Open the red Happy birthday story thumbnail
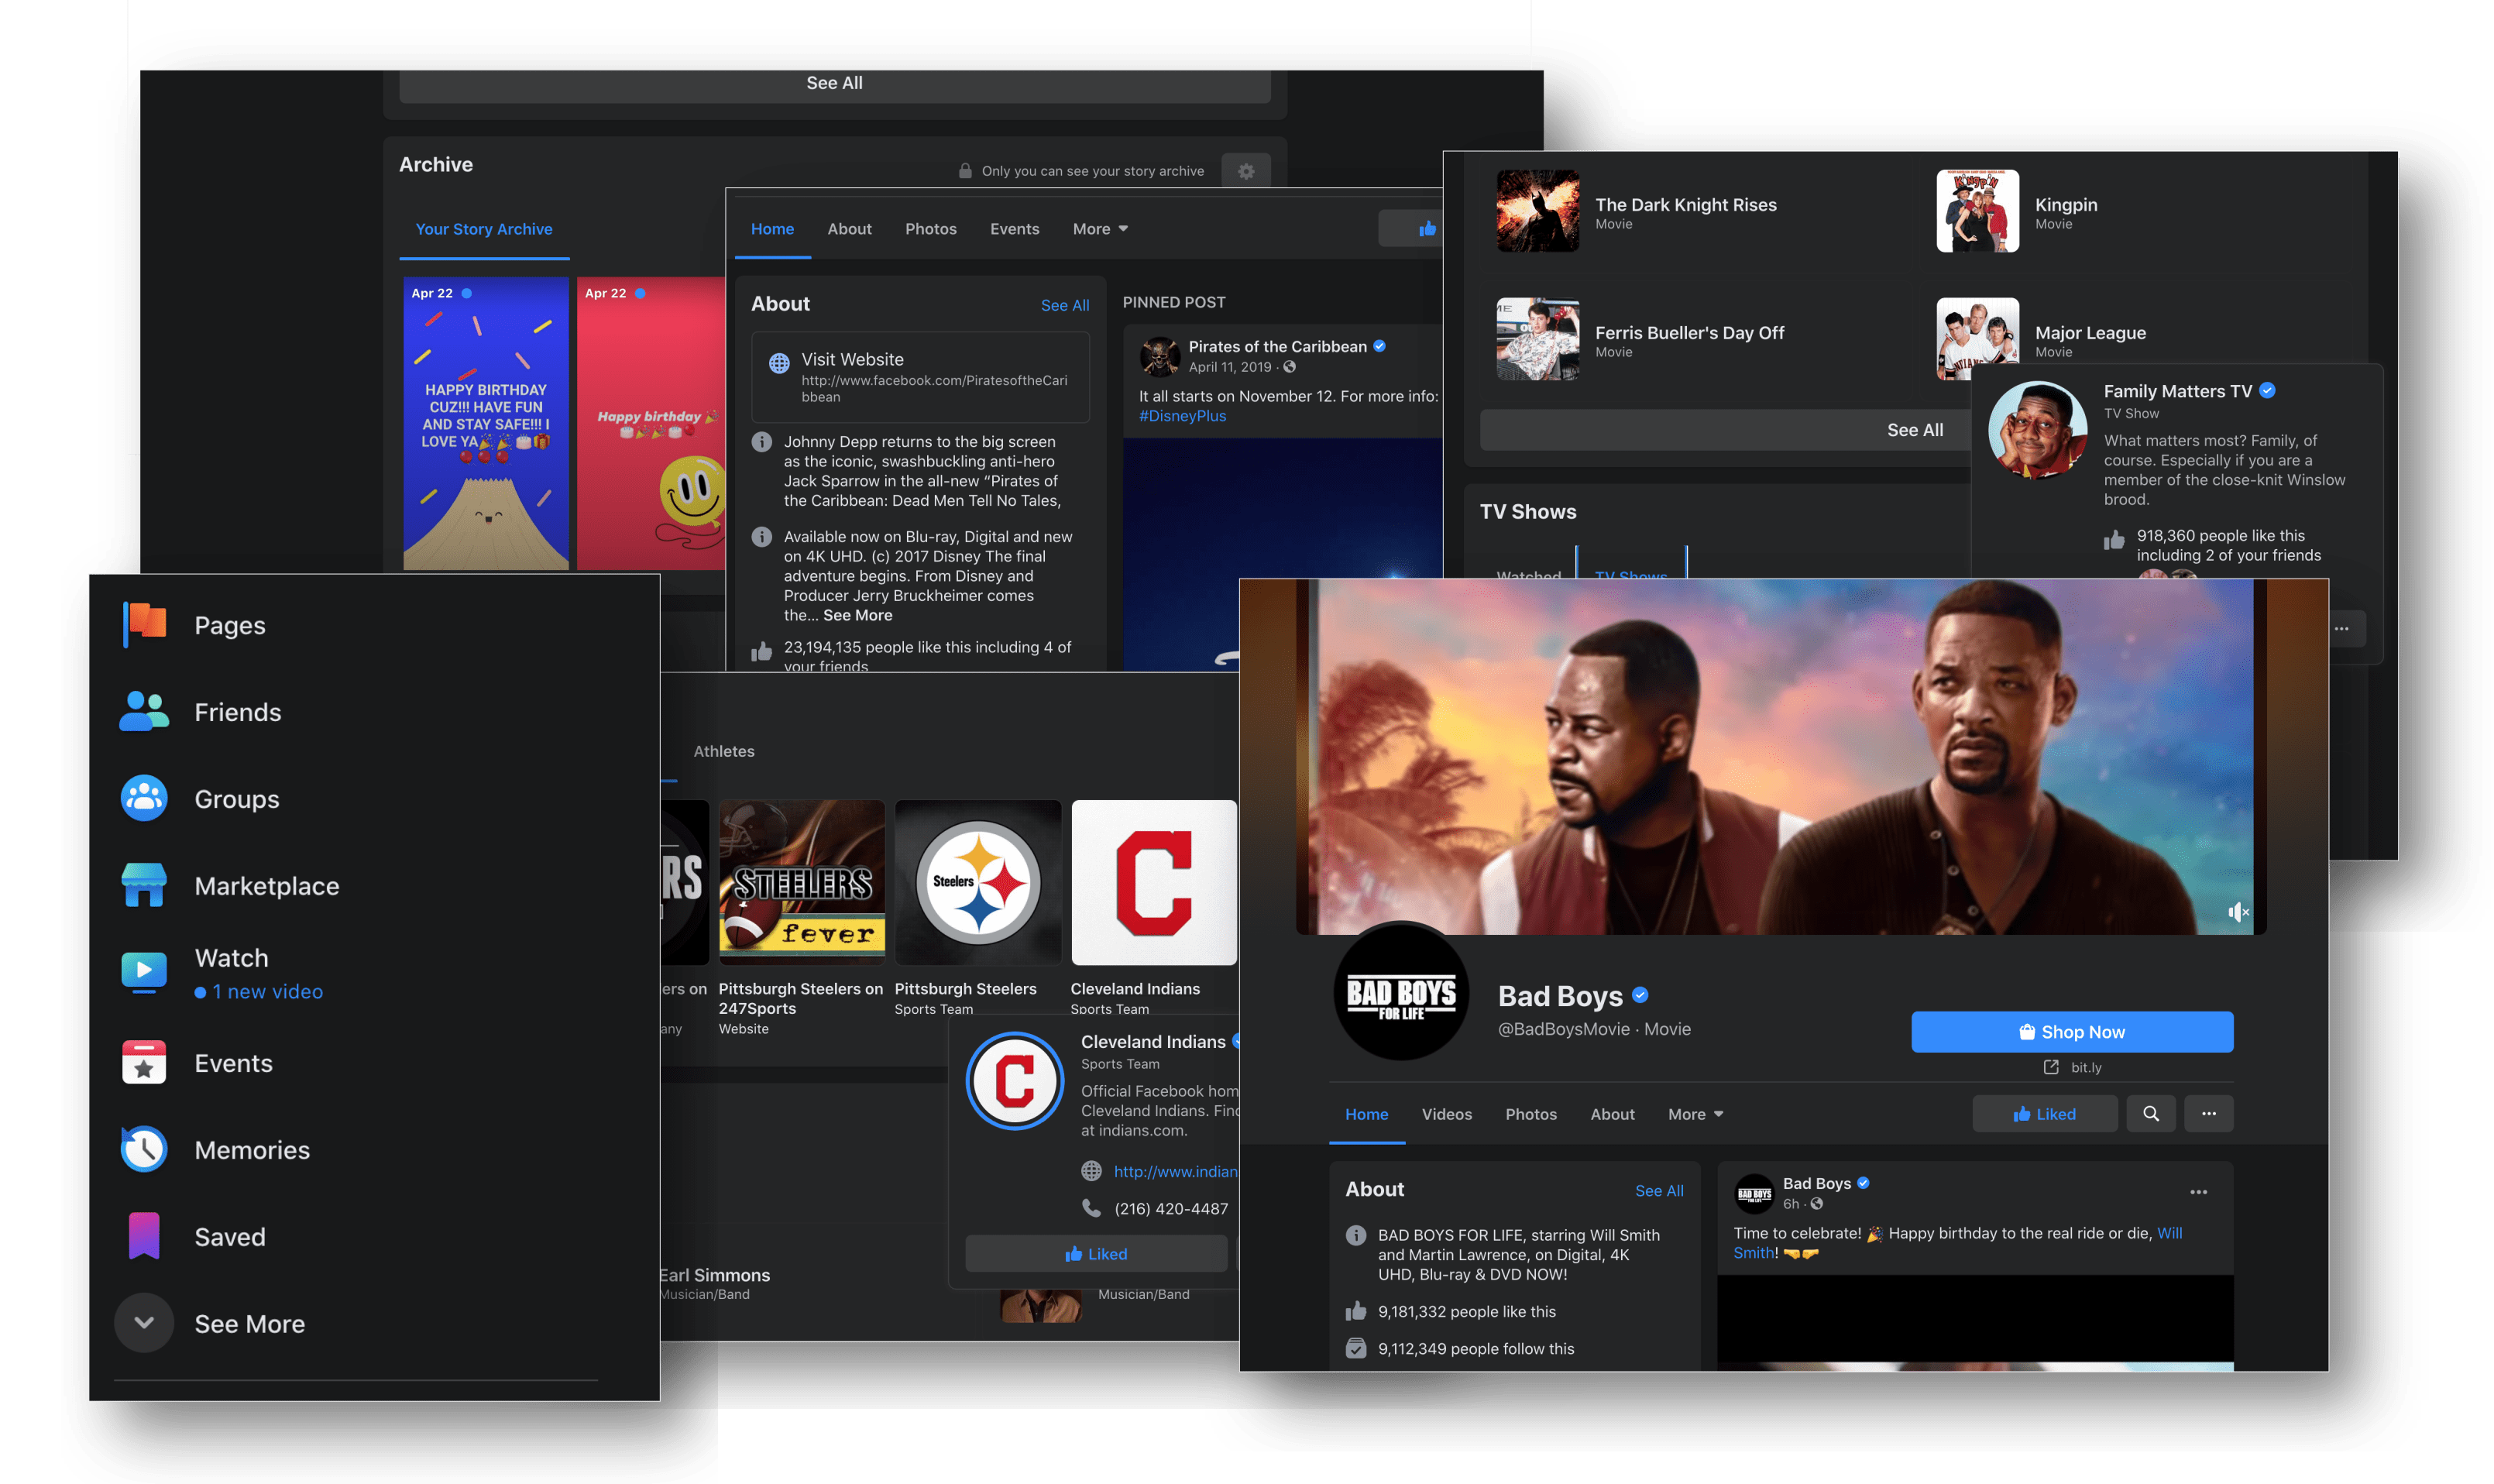 point(651,424)
